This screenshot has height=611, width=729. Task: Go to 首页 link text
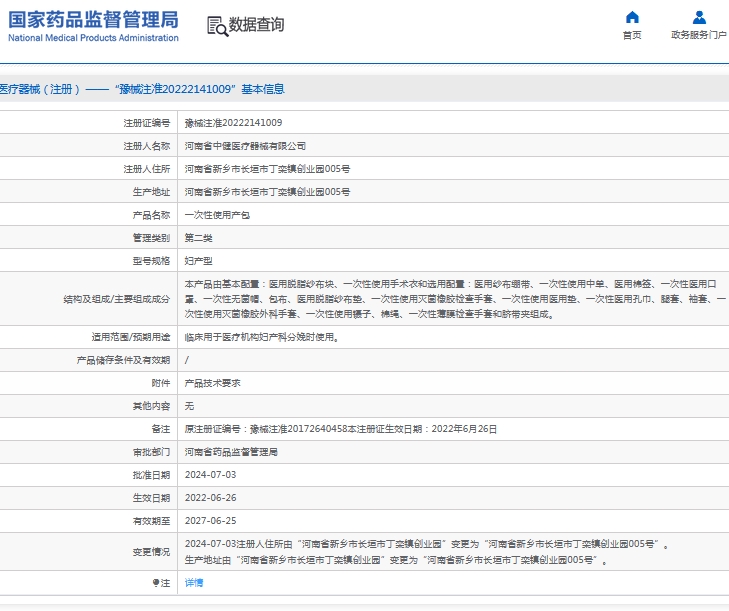(632, 35)
